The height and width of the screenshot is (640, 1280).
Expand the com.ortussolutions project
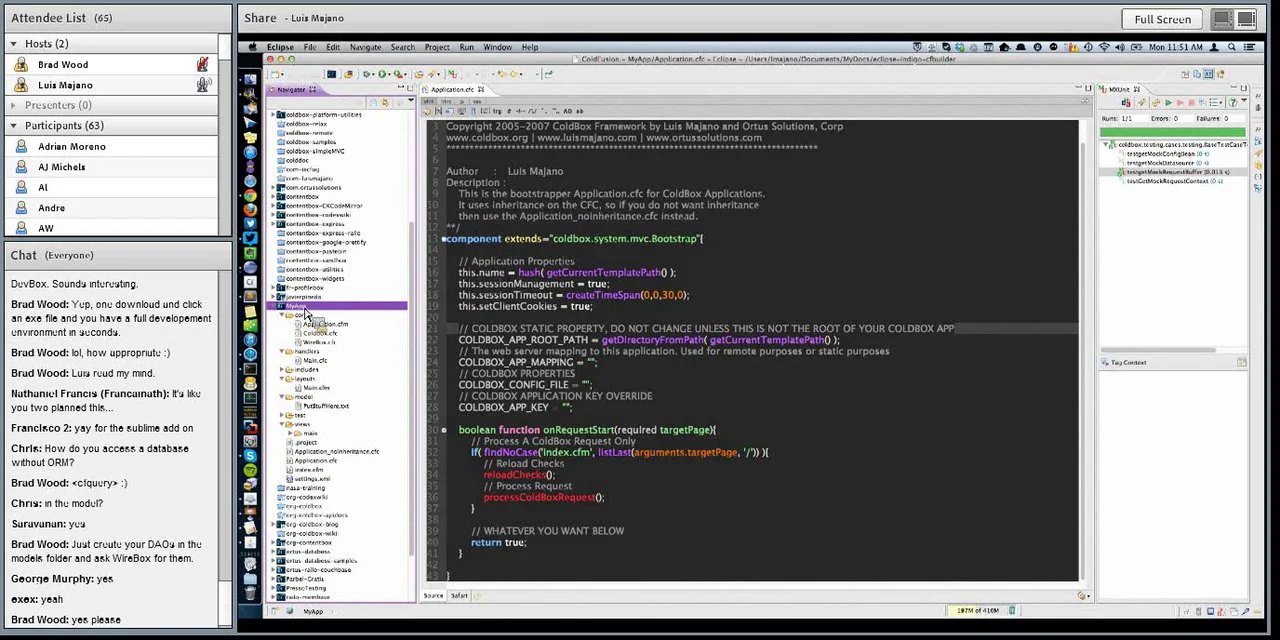click(274, 188)
